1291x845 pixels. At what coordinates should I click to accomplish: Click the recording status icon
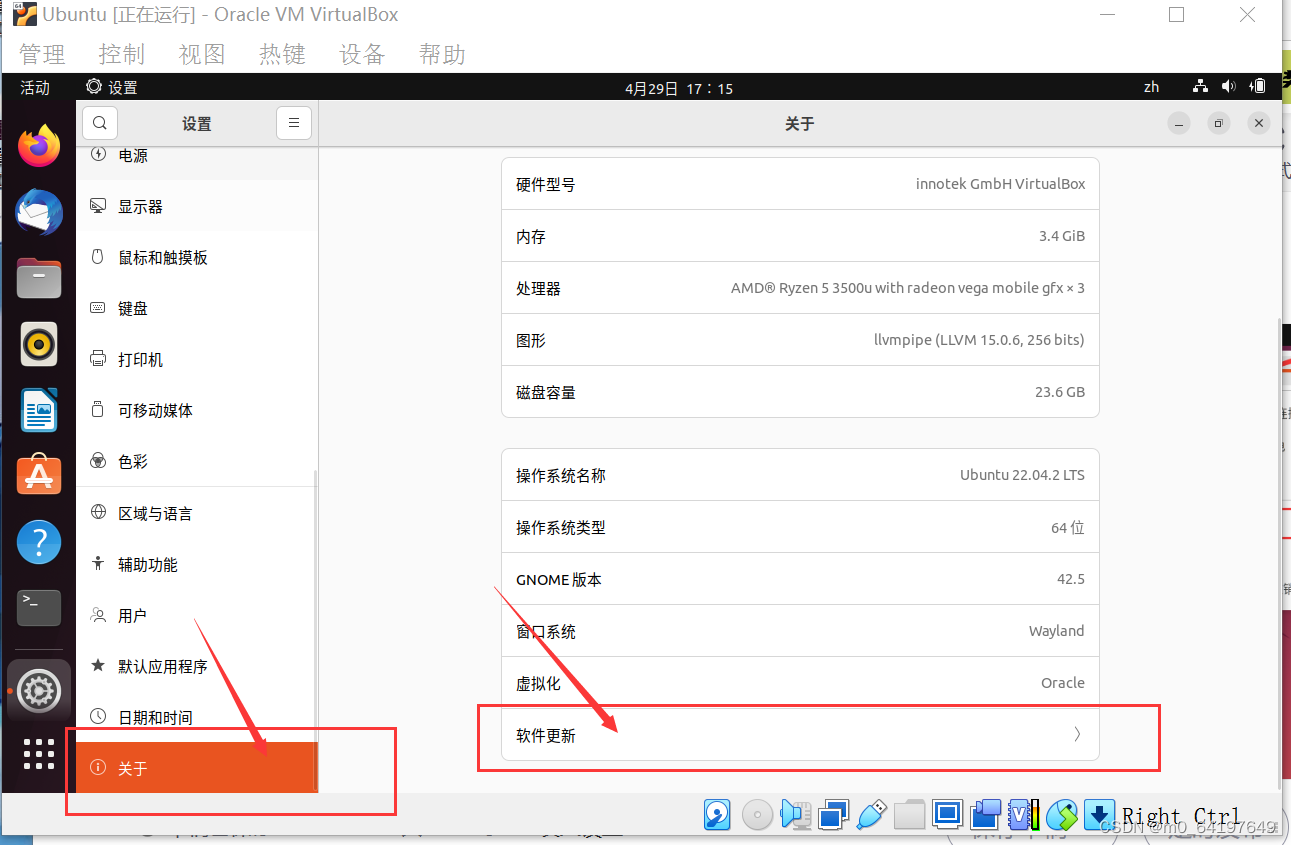[x=986, y=815]
